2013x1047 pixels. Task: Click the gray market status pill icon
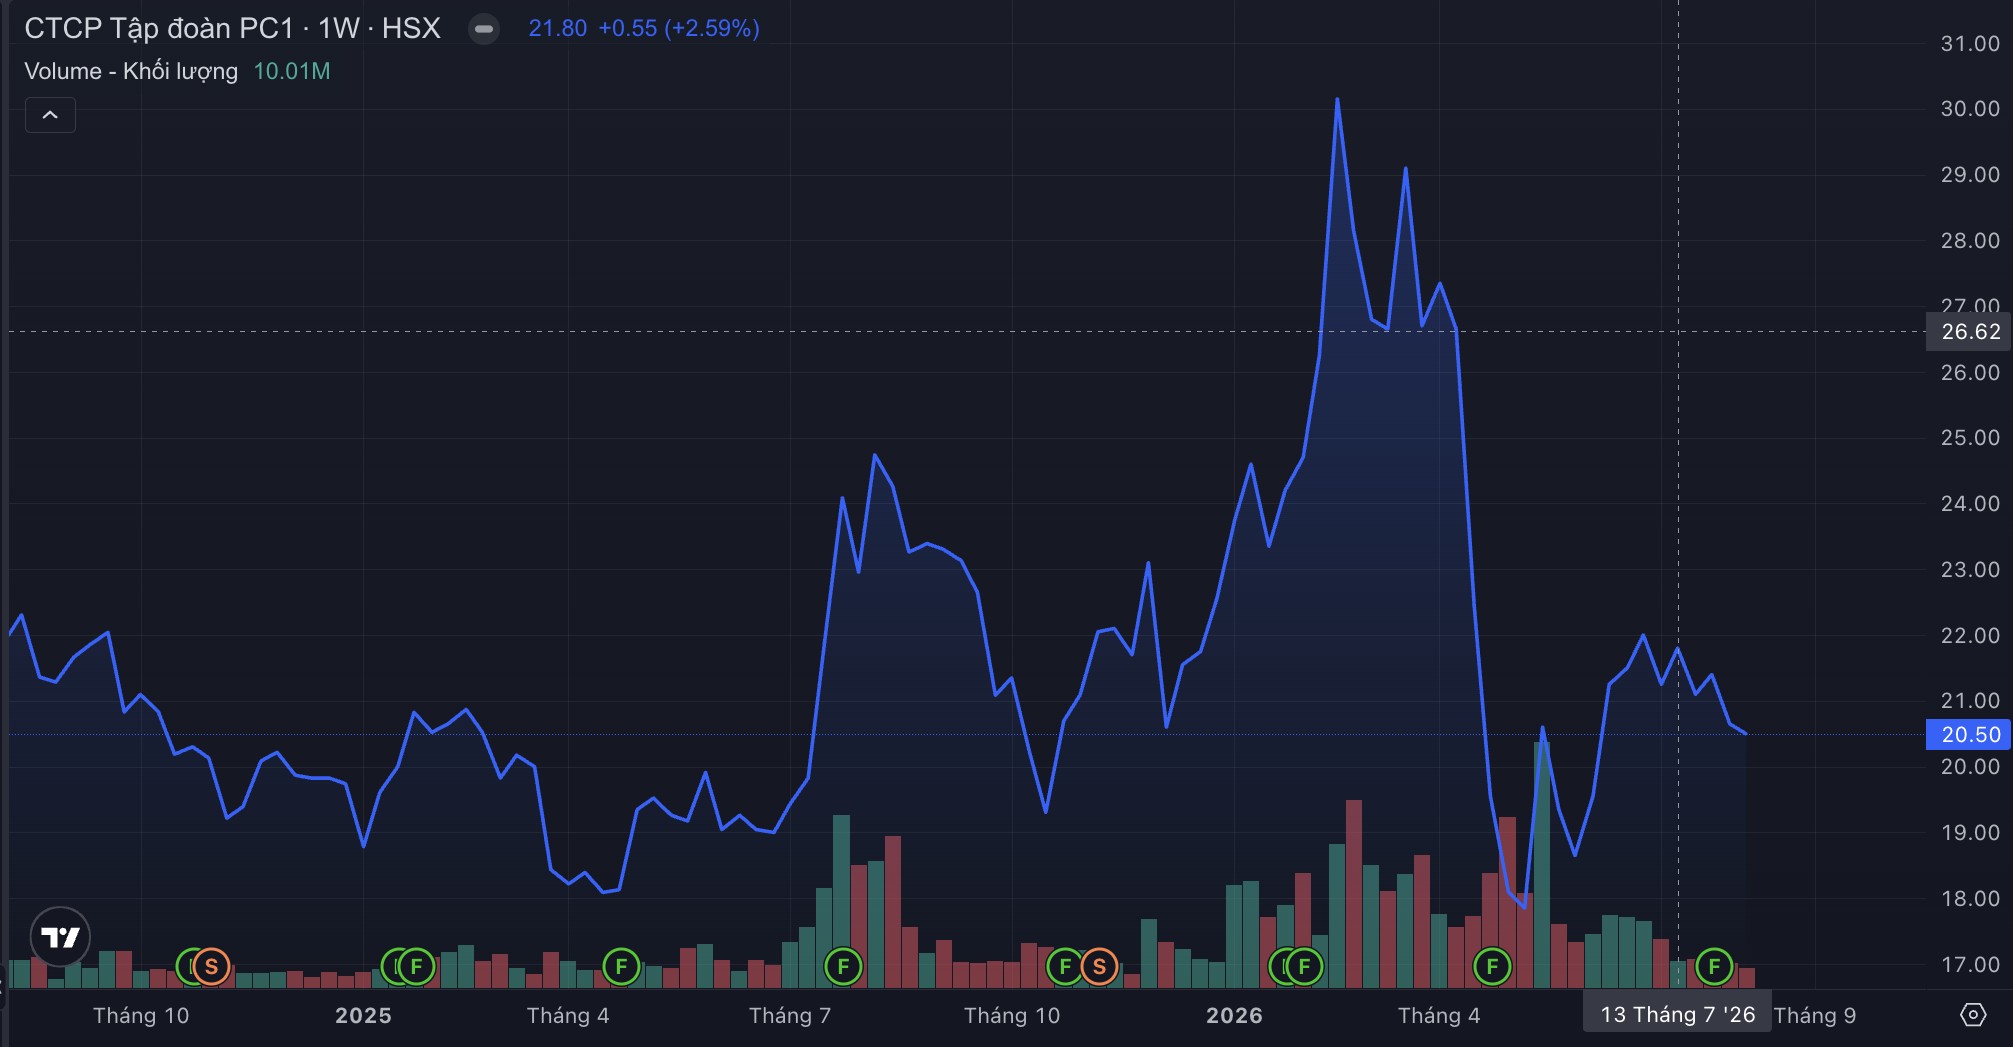click(484, 29)
